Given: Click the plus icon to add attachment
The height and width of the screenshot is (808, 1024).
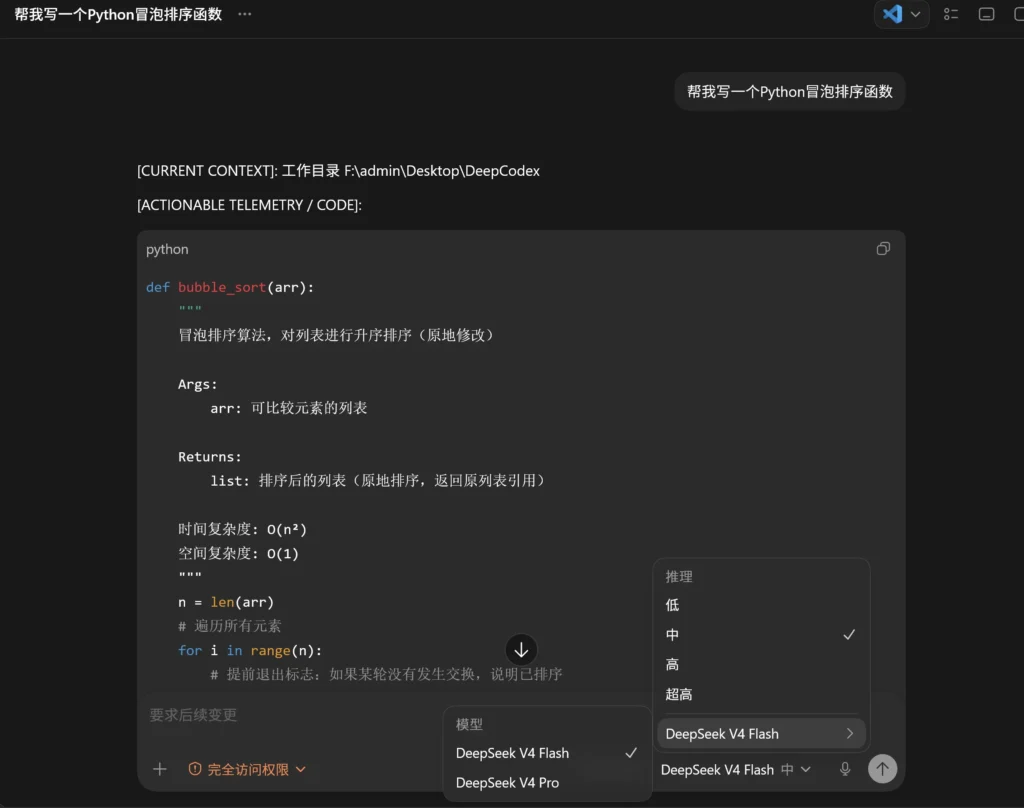Looking at the screenshot, I should tap(160, 769).
